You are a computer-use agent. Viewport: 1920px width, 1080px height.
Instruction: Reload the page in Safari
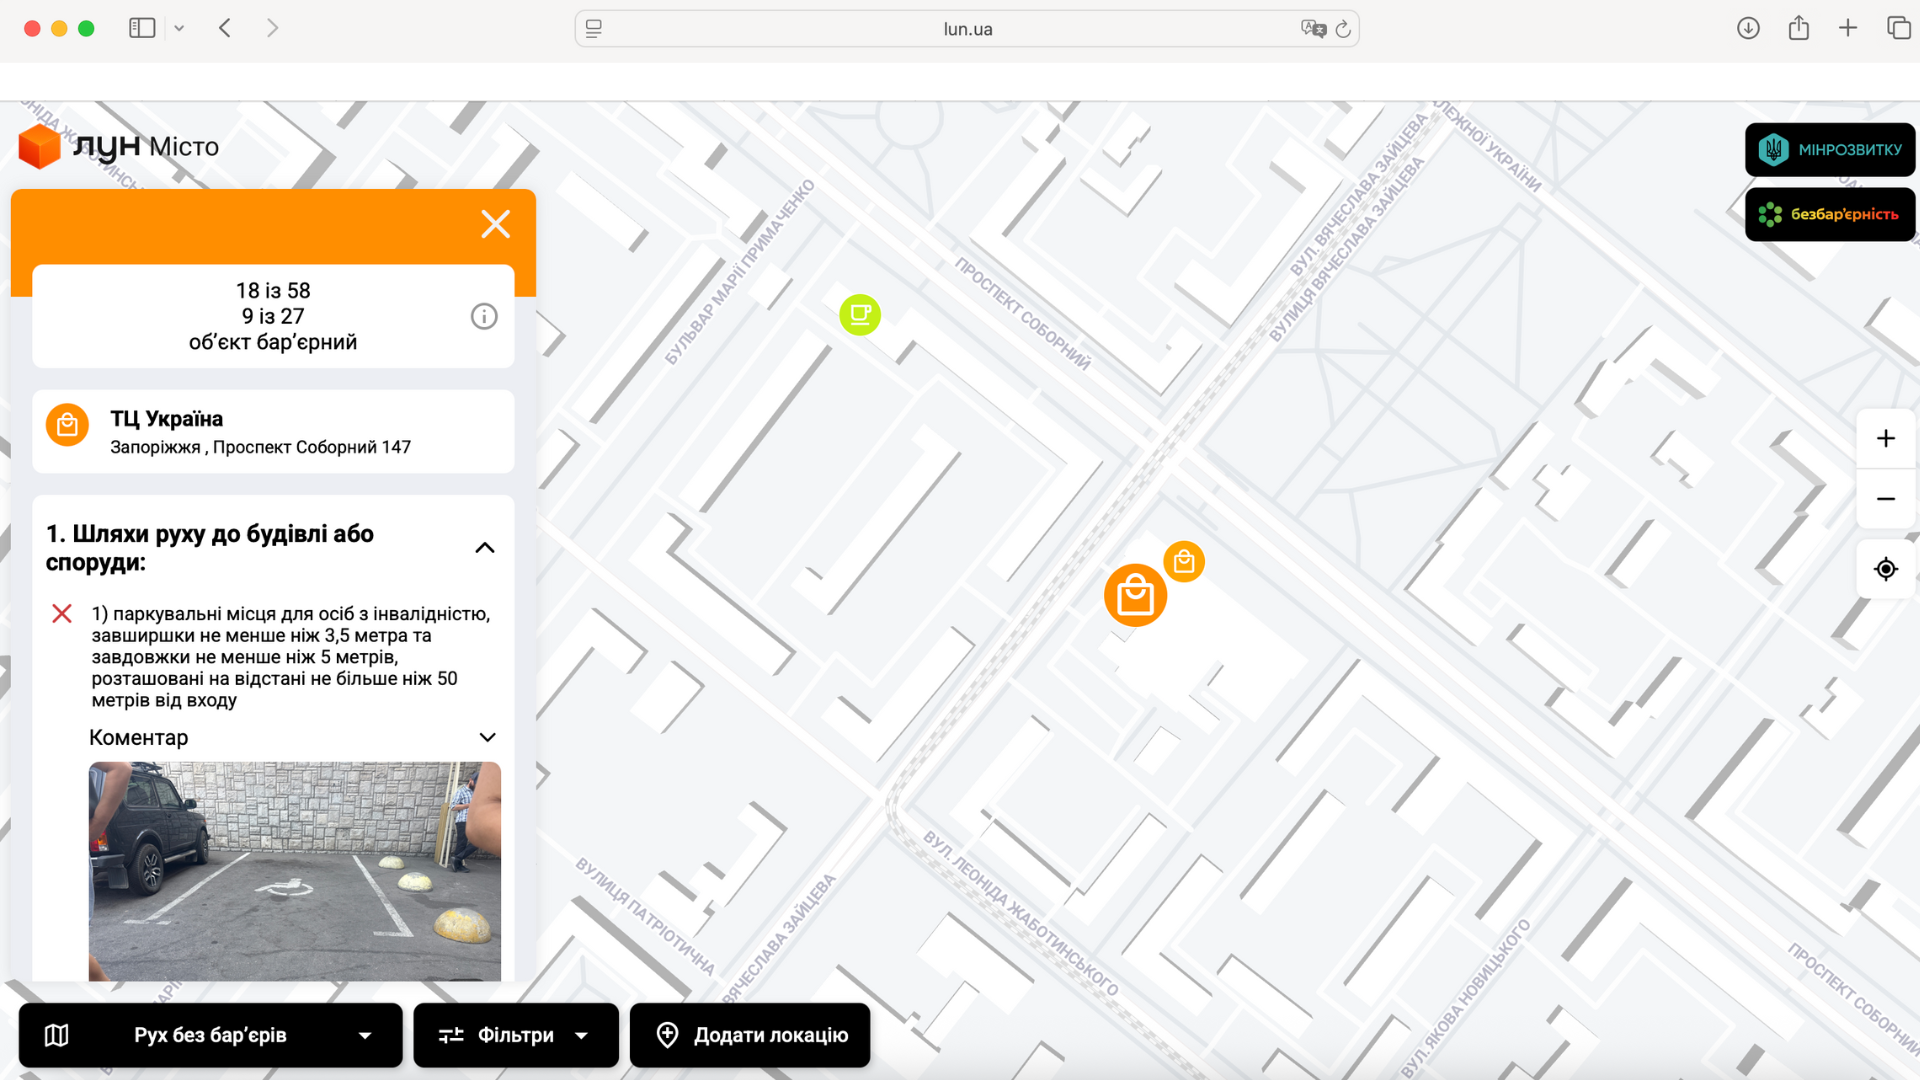point(1343,29)
